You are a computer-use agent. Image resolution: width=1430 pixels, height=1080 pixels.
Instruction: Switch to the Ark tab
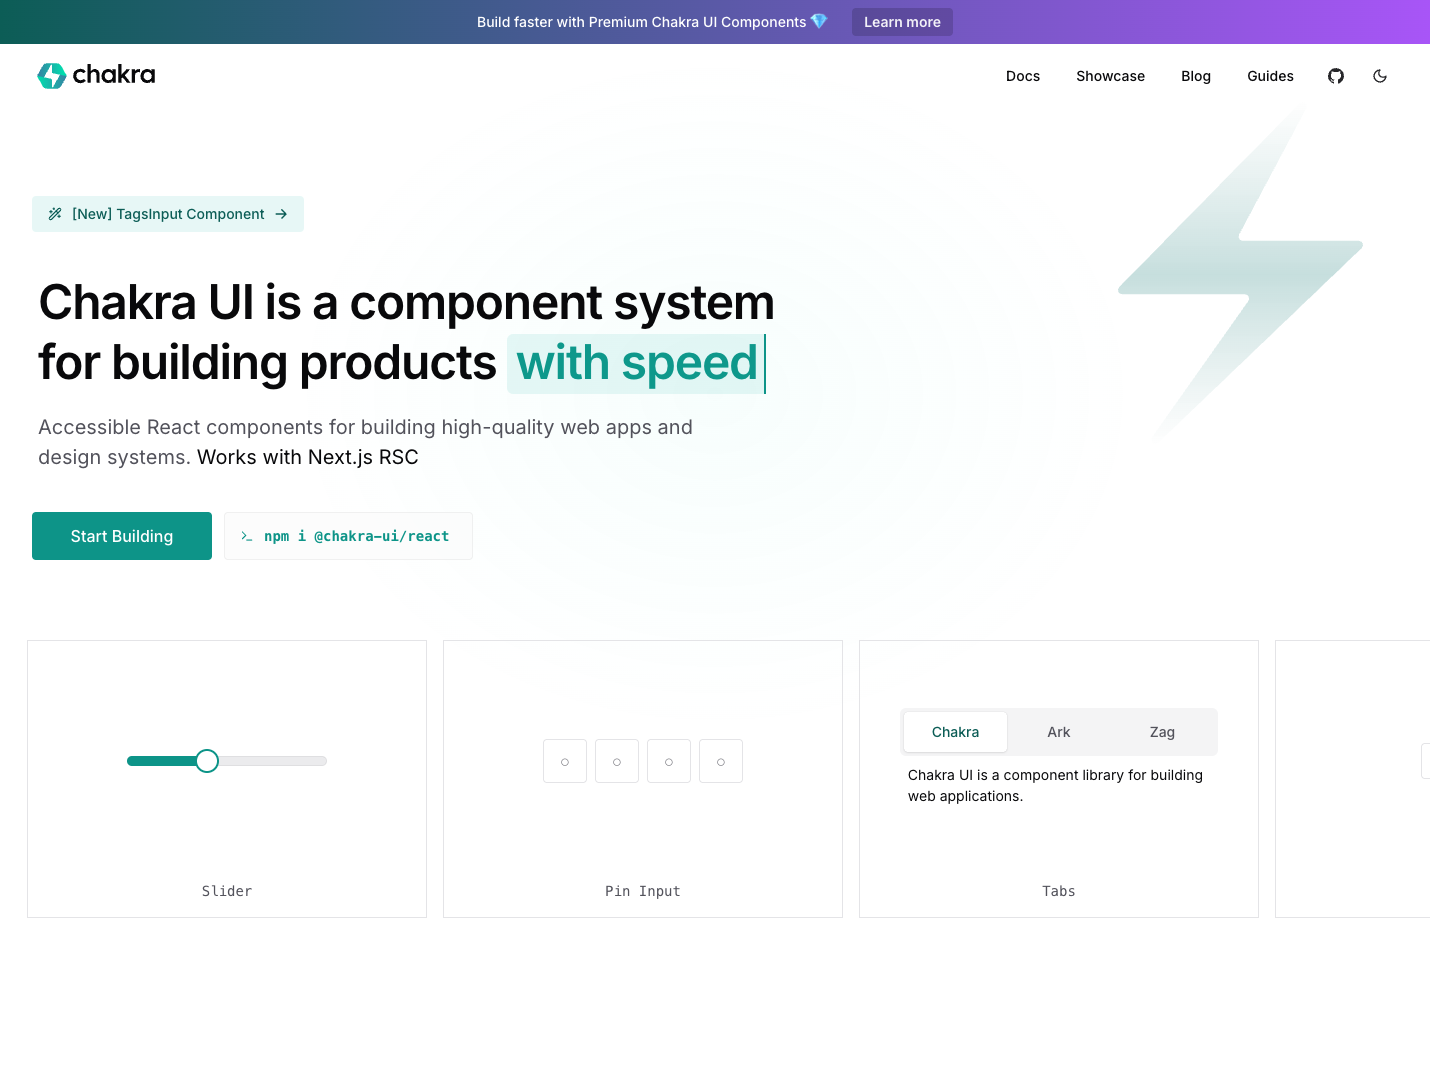(1058, 732)
